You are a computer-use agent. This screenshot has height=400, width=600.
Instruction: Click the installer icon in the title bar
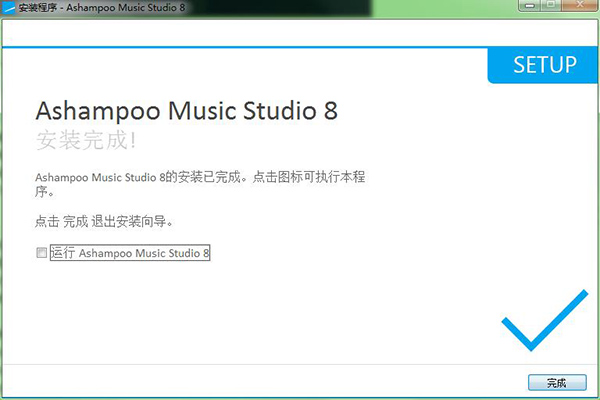[8, 8]
